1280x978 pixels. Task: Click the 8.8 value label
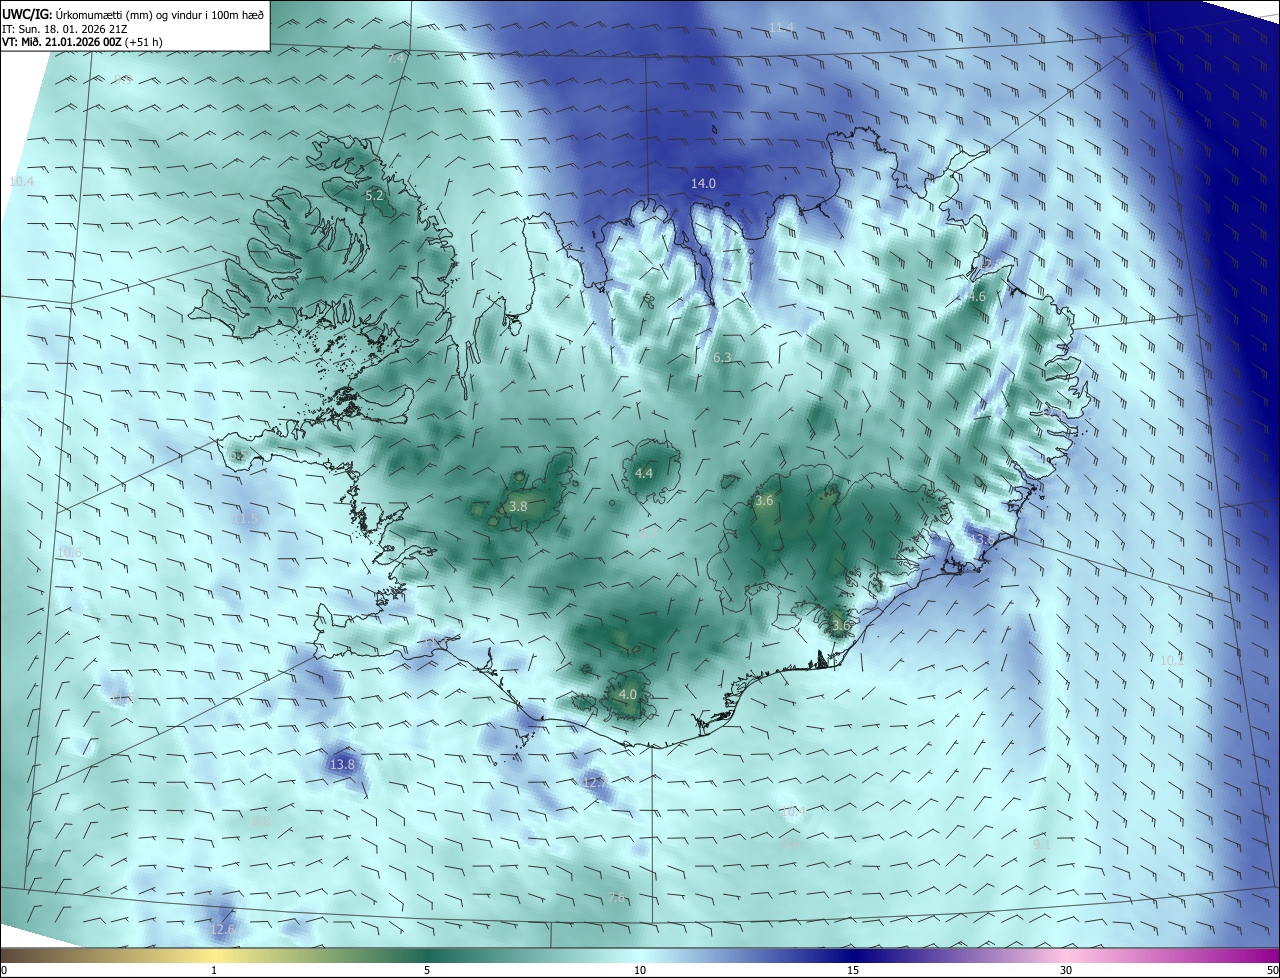coord(261,821)
